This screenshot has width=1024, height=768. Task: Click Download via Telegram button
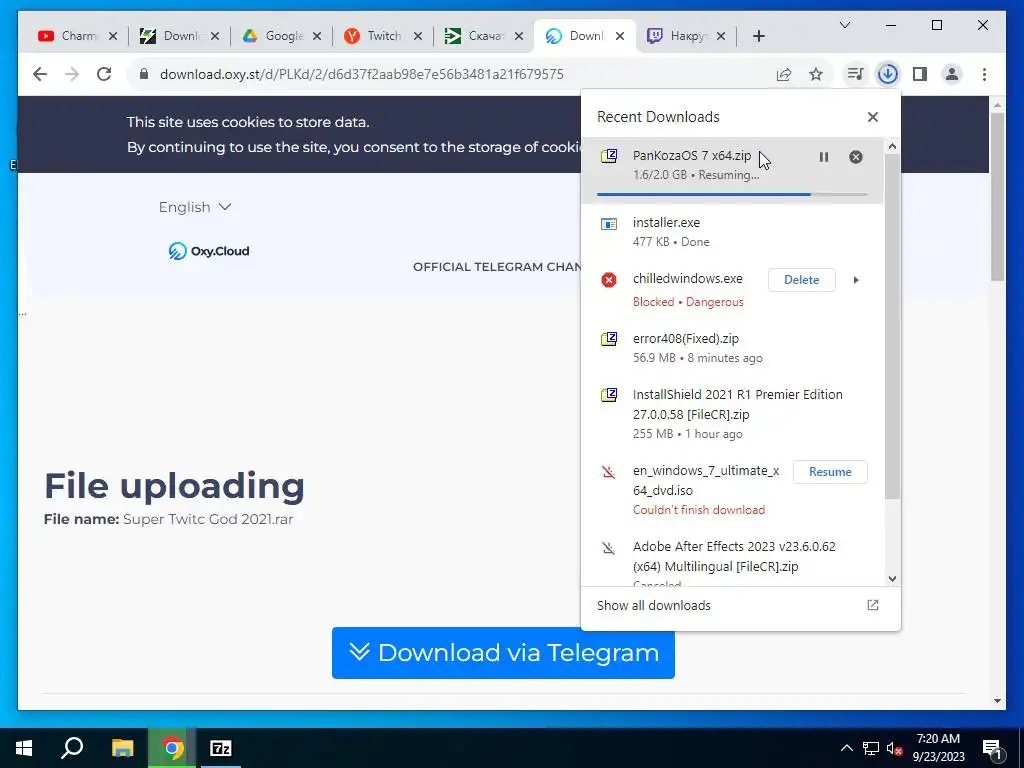[503, 652]
